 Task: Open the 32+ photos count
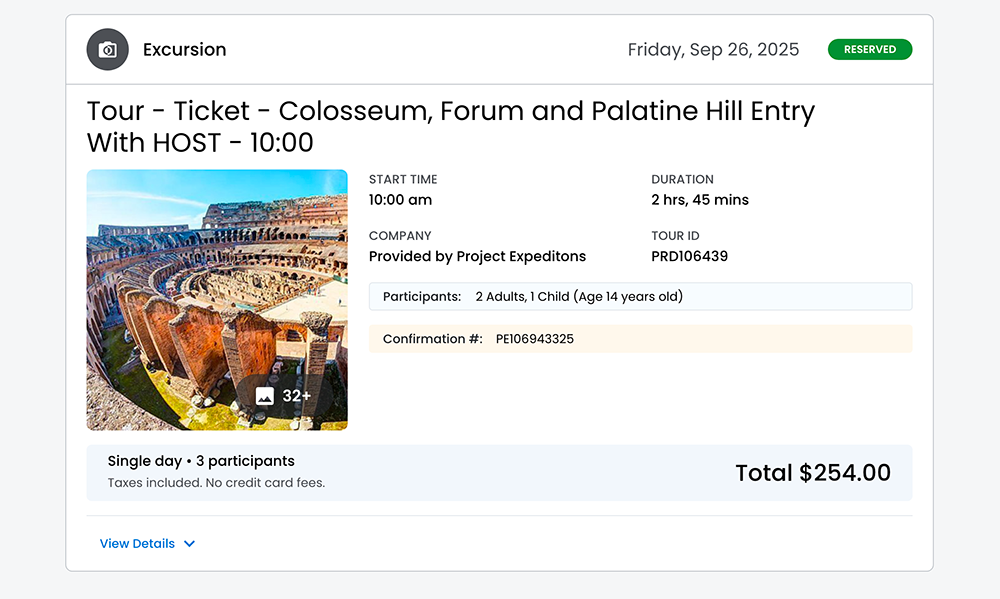click(296, 396)
